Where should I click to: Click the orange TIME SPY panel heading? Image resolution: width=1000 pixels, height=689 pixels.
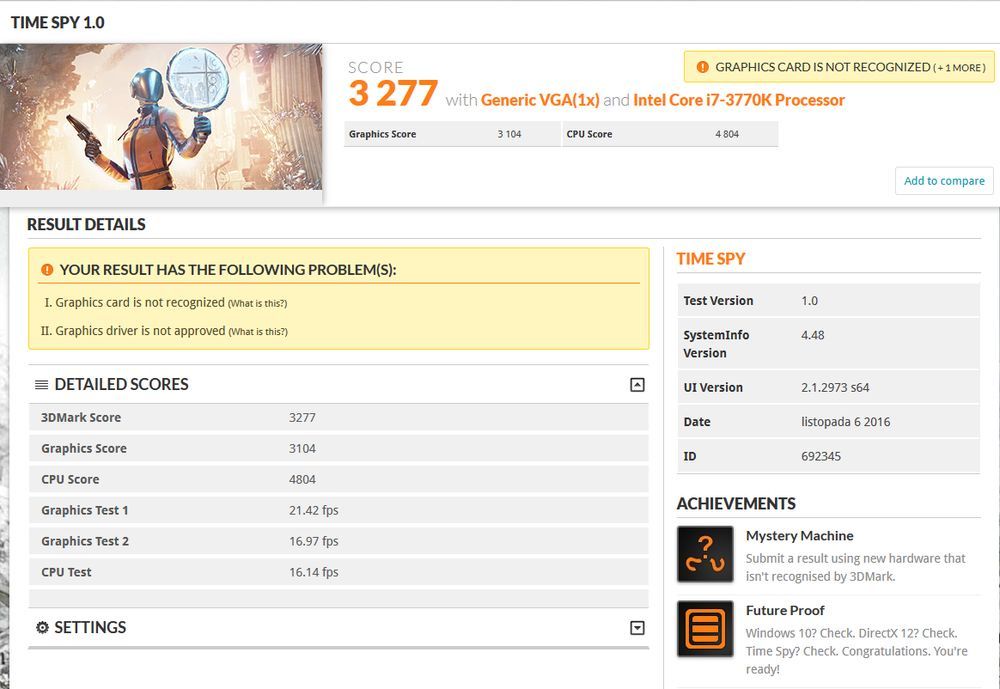coord(710,259)
